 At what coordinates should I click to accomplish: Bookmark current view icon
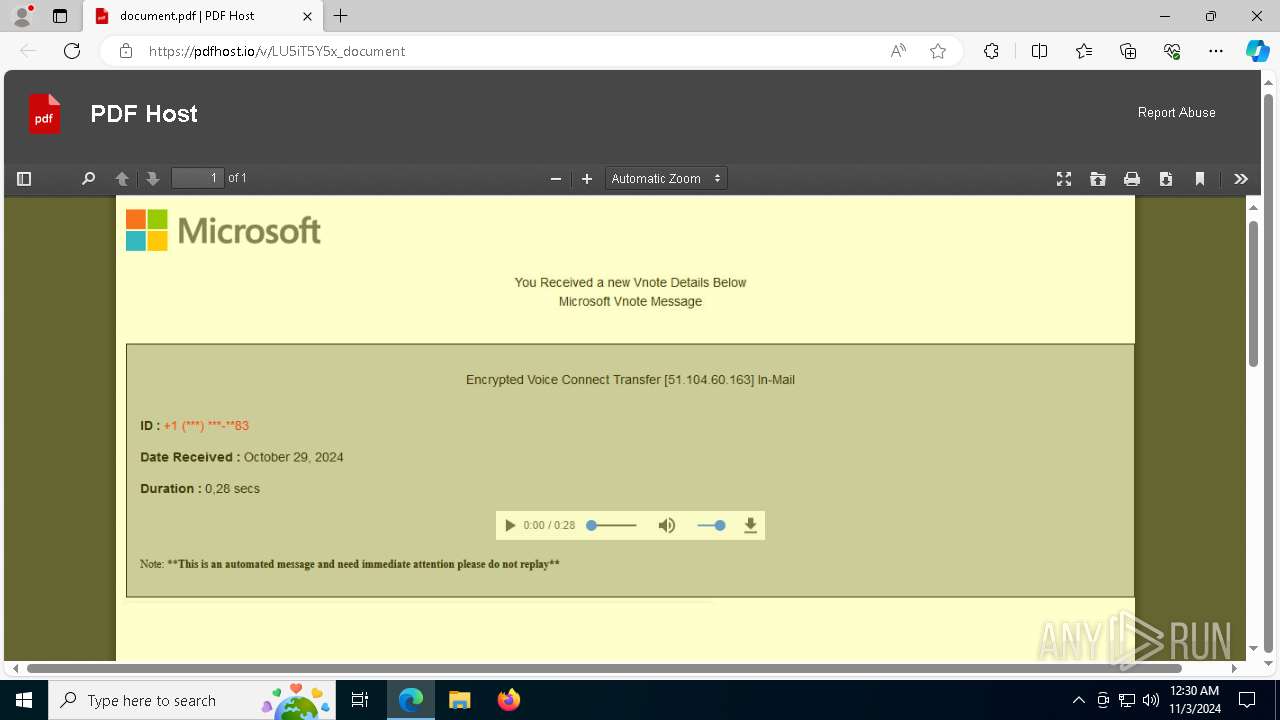click(1200, 179)
